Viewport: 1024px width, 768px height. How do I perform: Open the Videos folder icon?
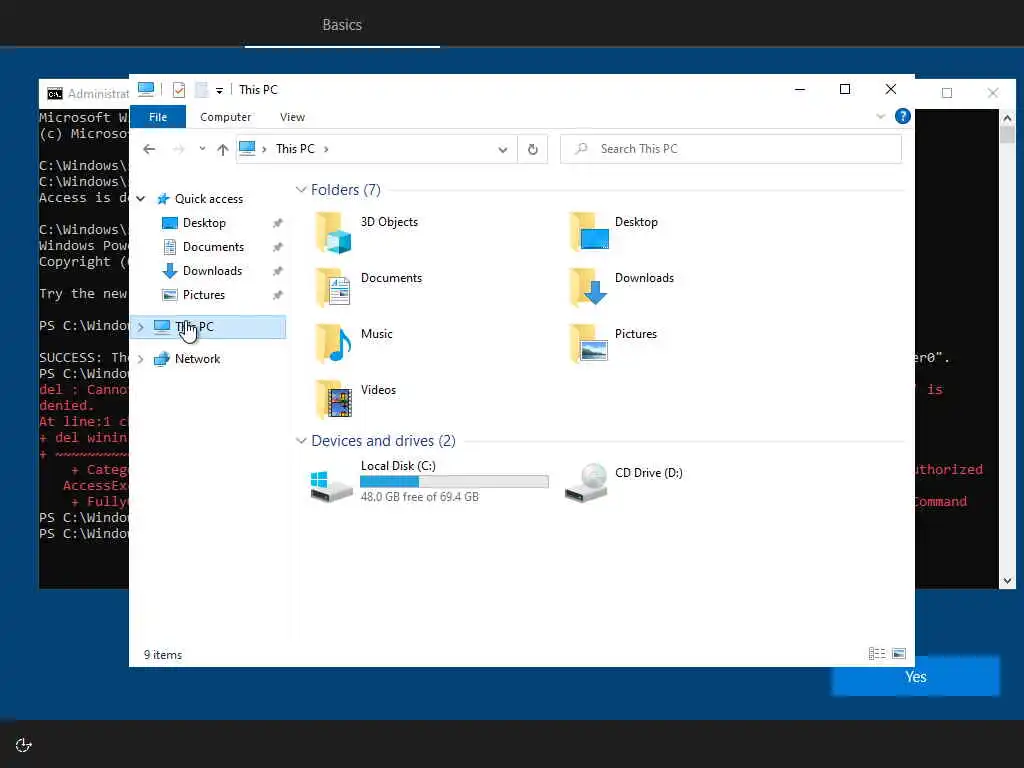pyautogui.click(x=334, y=400)
